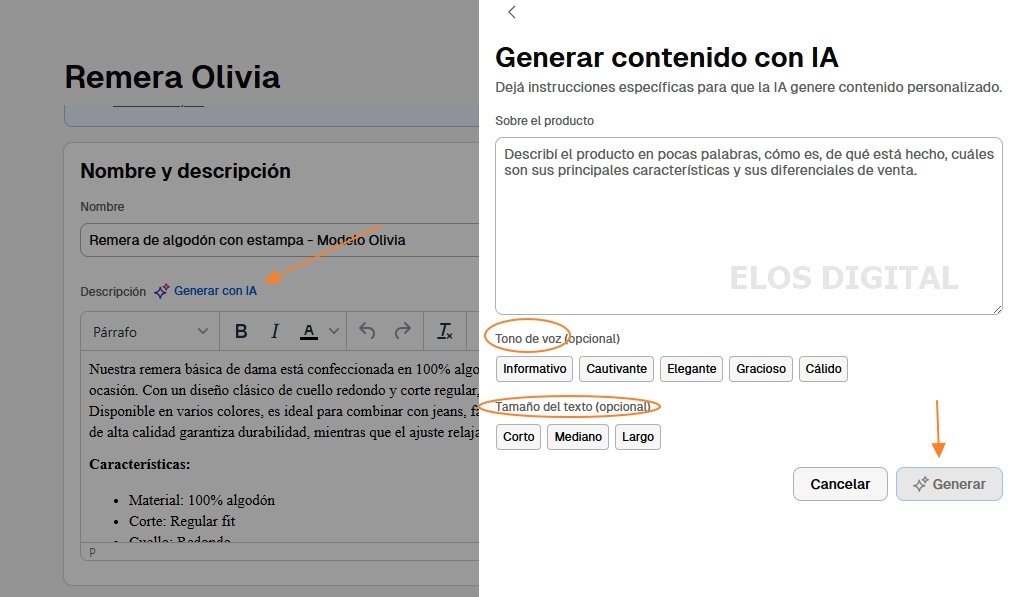Viewport: 1017px width, 597px height.
Task: Select the Elegante tone option
Action: coord(691,369)
